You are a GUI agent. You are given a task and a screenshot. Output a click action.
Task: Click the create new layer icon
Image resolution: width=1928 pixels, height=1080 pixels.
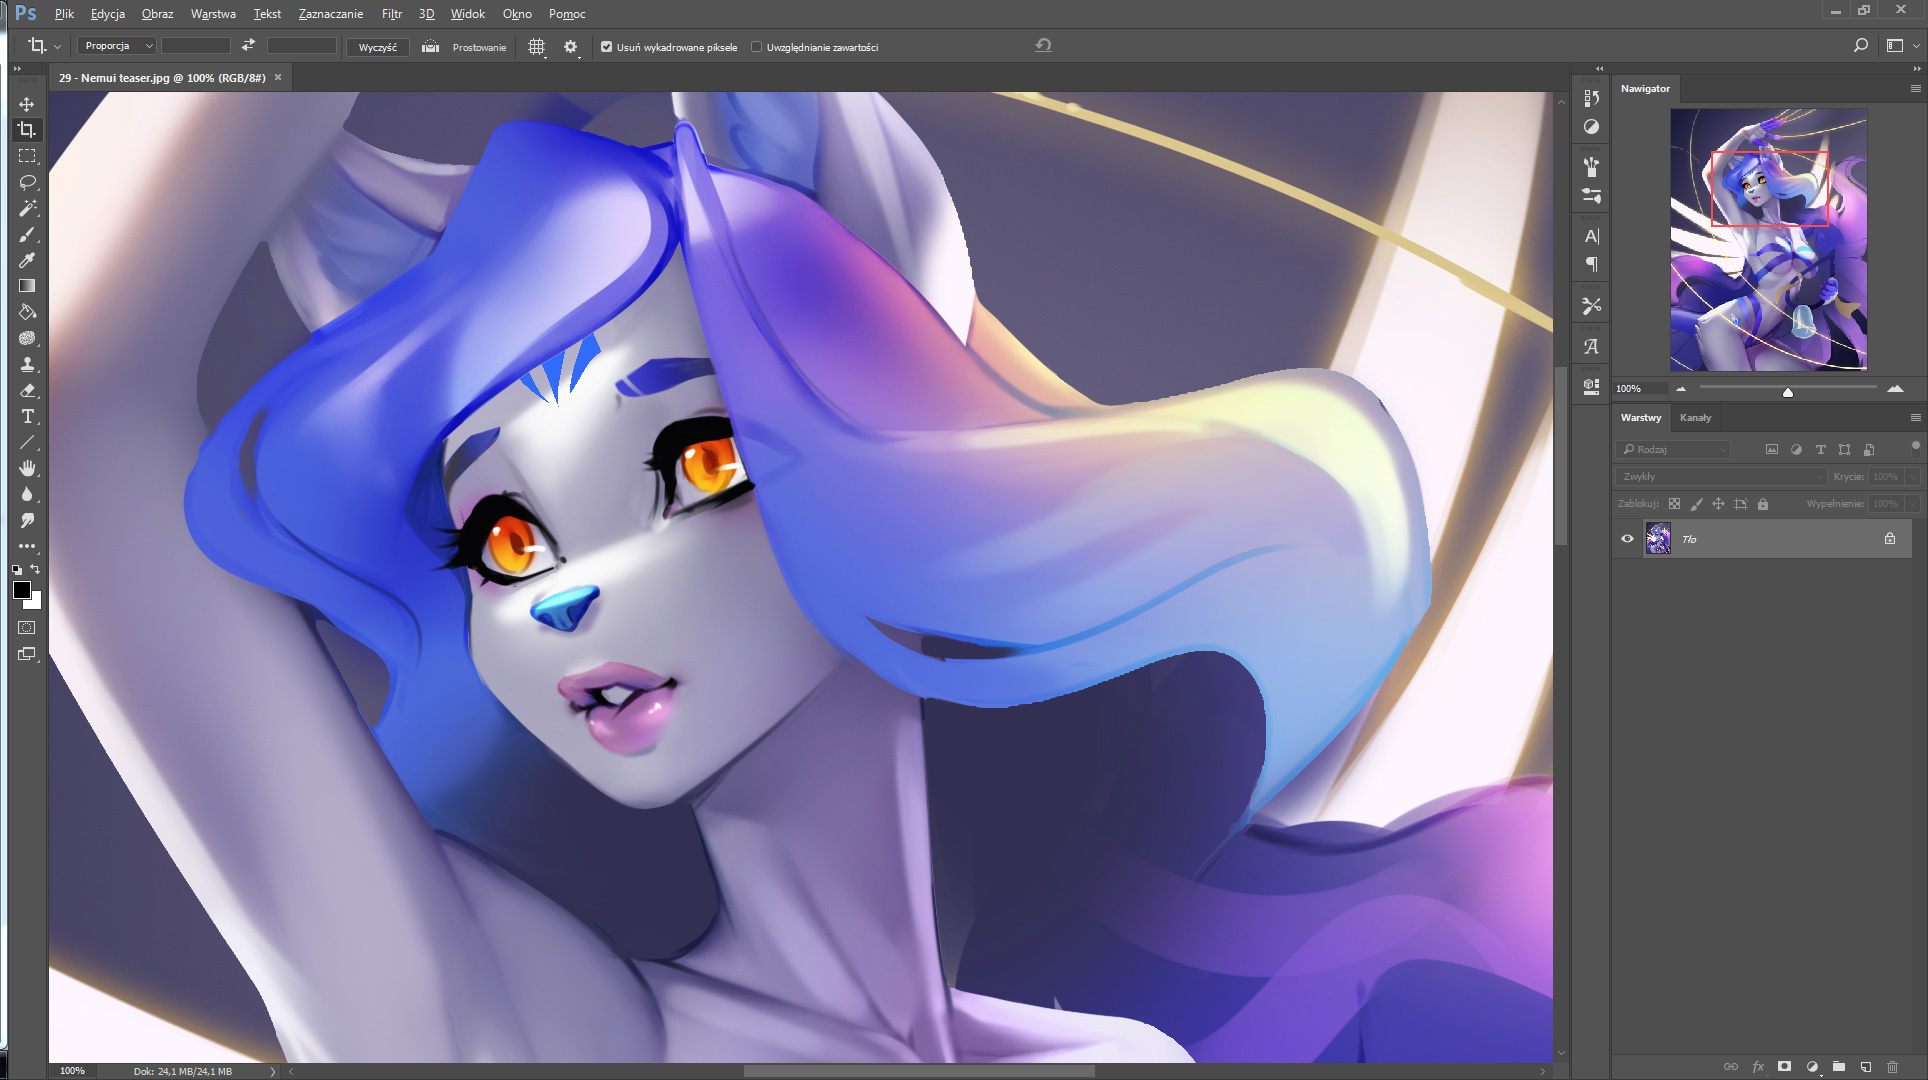(1866, 1067)
